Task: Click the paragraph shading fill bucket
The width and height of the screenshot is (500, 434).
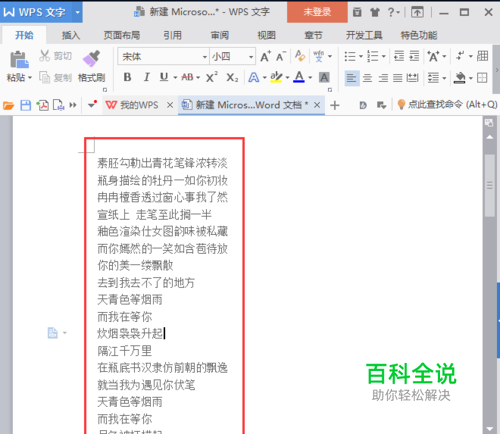Action: click(460, 78)
